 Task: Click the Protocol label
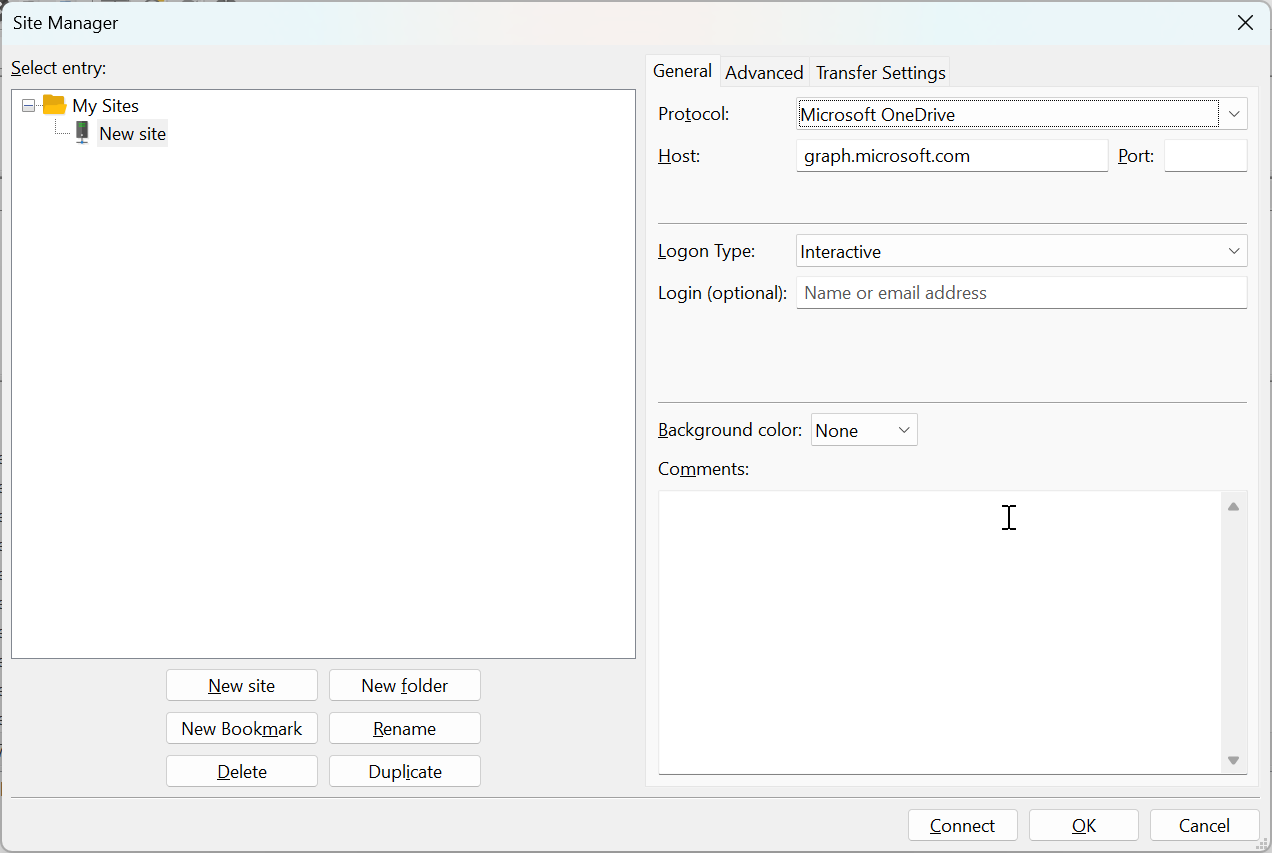pos(694,114)
